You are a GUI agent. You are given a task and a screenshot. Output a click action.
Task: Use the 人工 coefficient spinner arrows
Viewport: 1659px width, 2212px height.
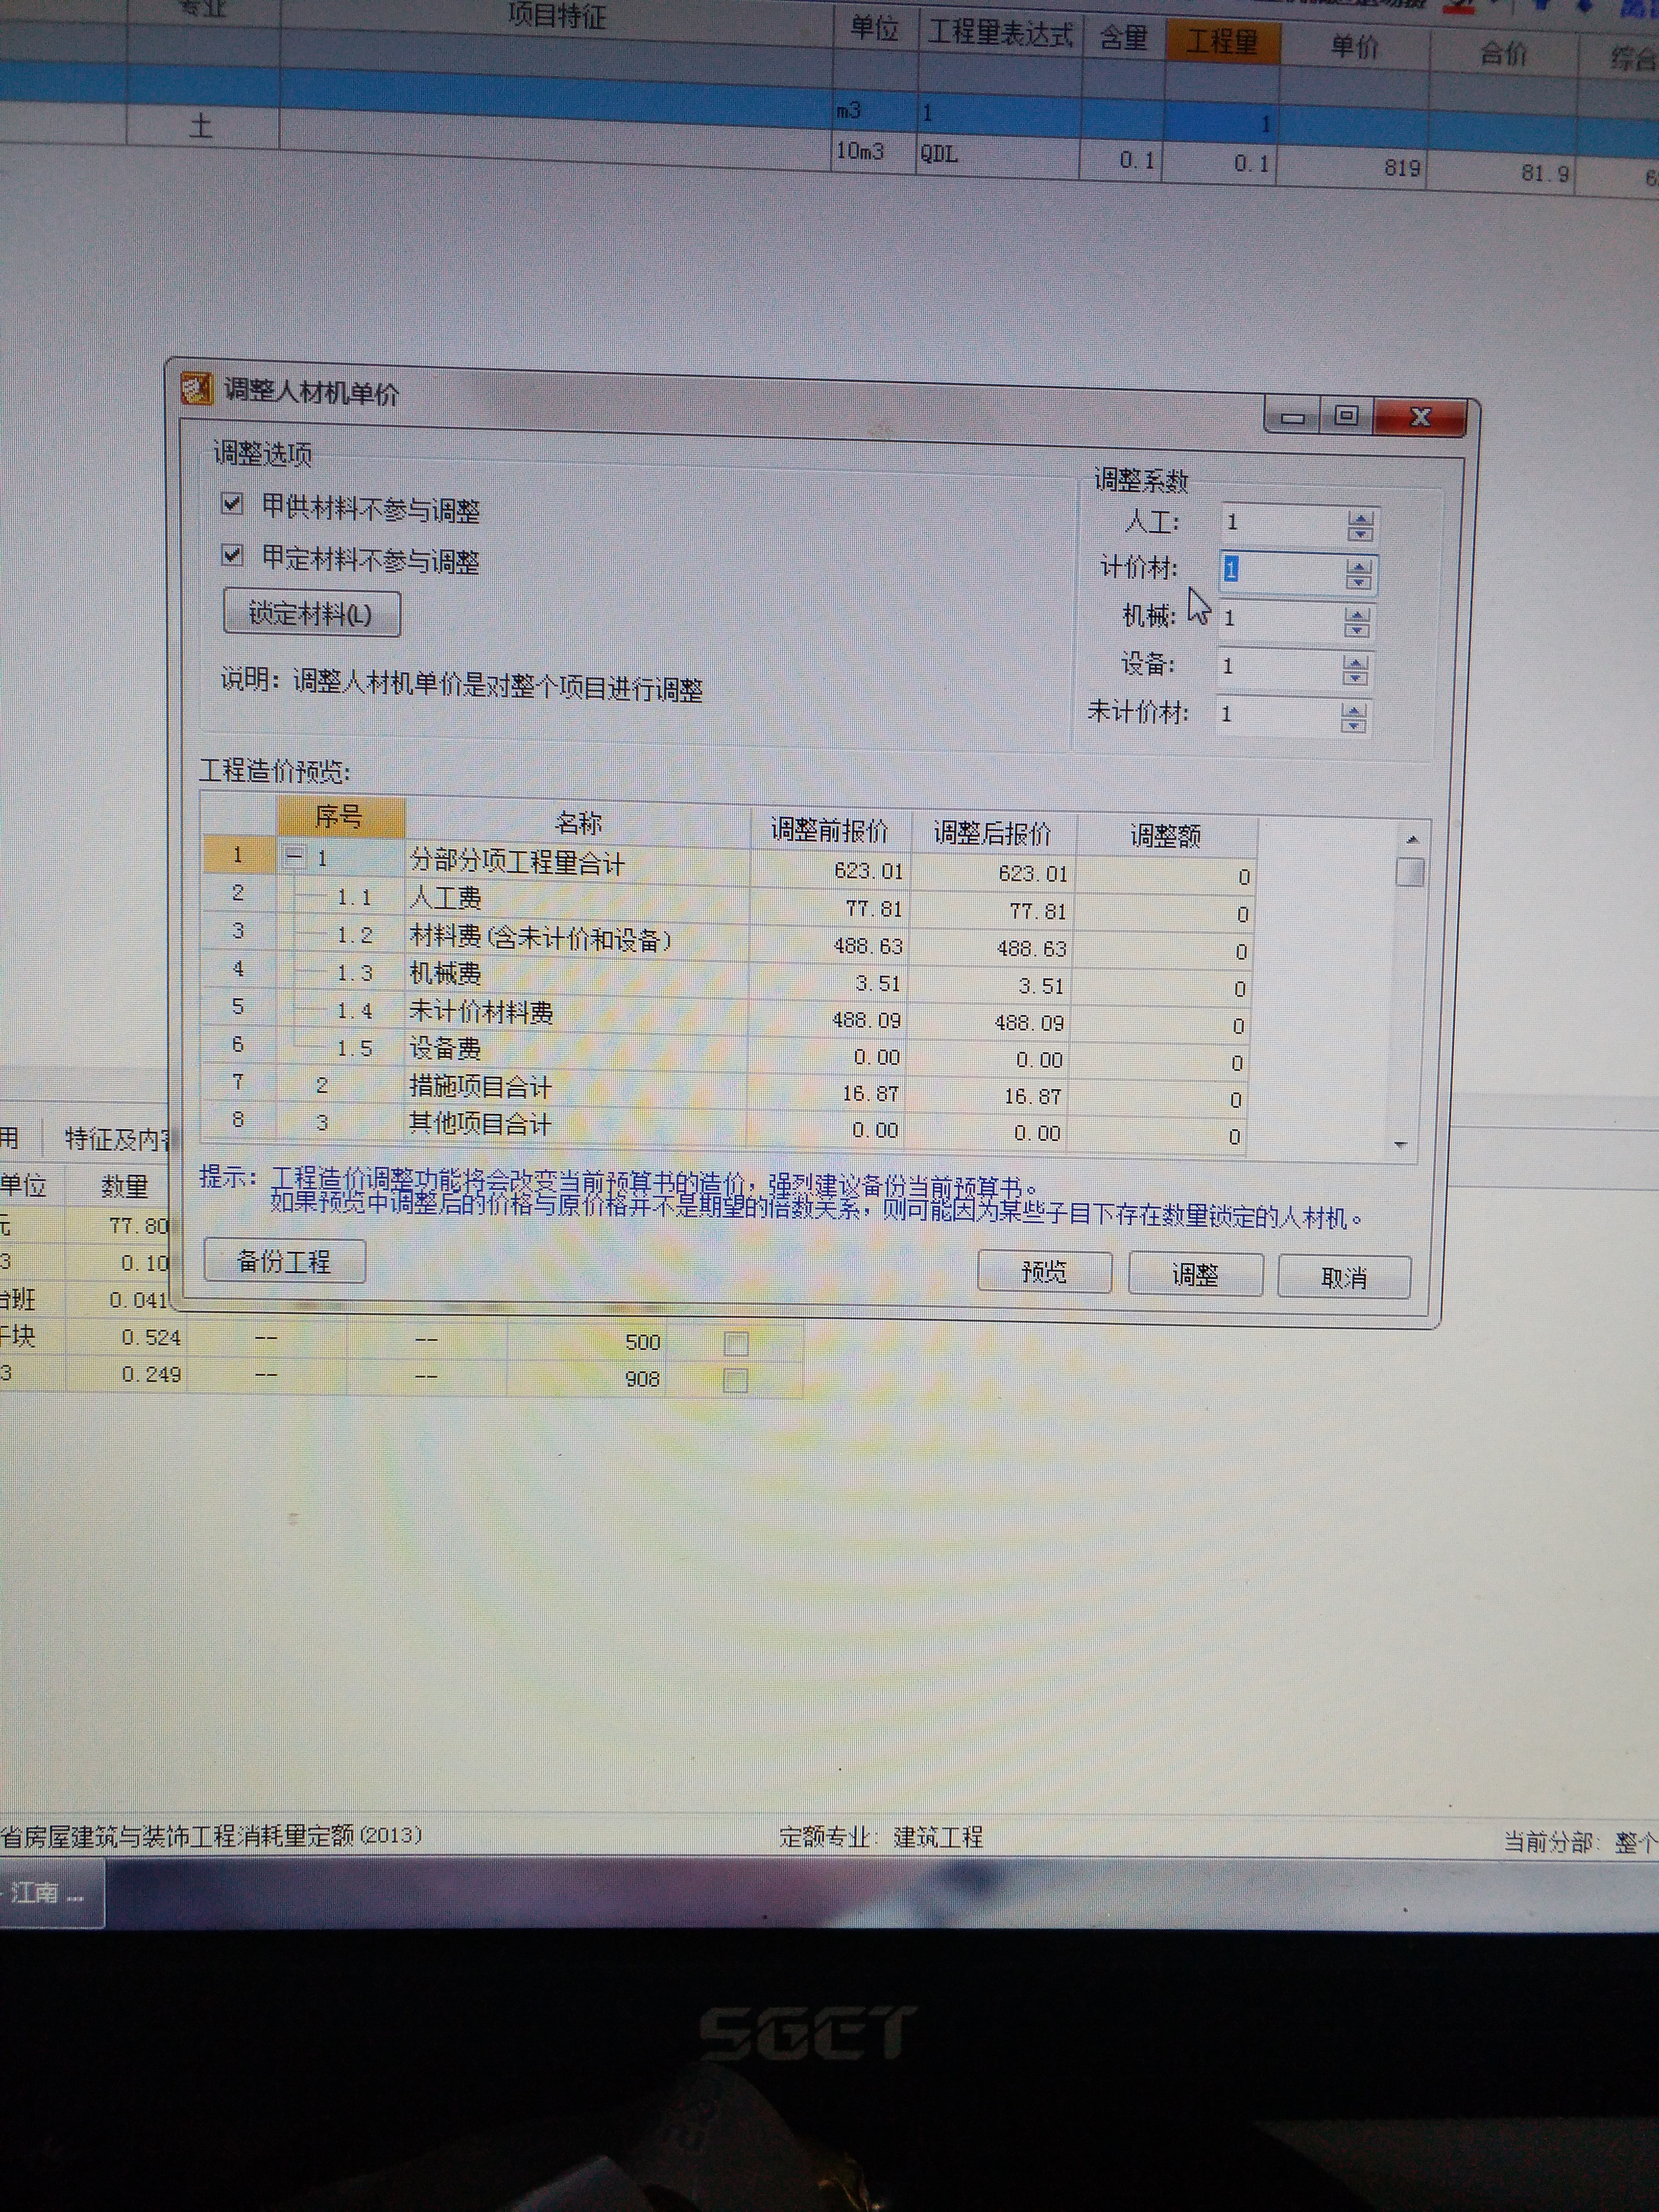1360,526
